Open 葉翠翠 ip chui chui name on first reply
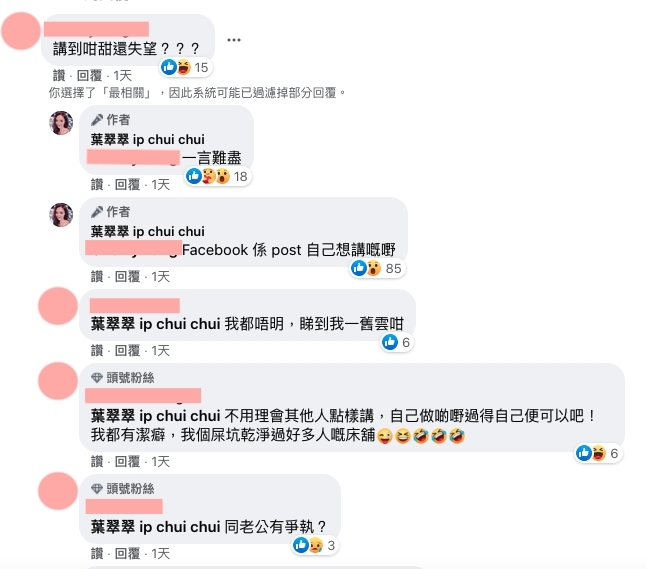The image size is (646, 569). [x=147, y=139]
